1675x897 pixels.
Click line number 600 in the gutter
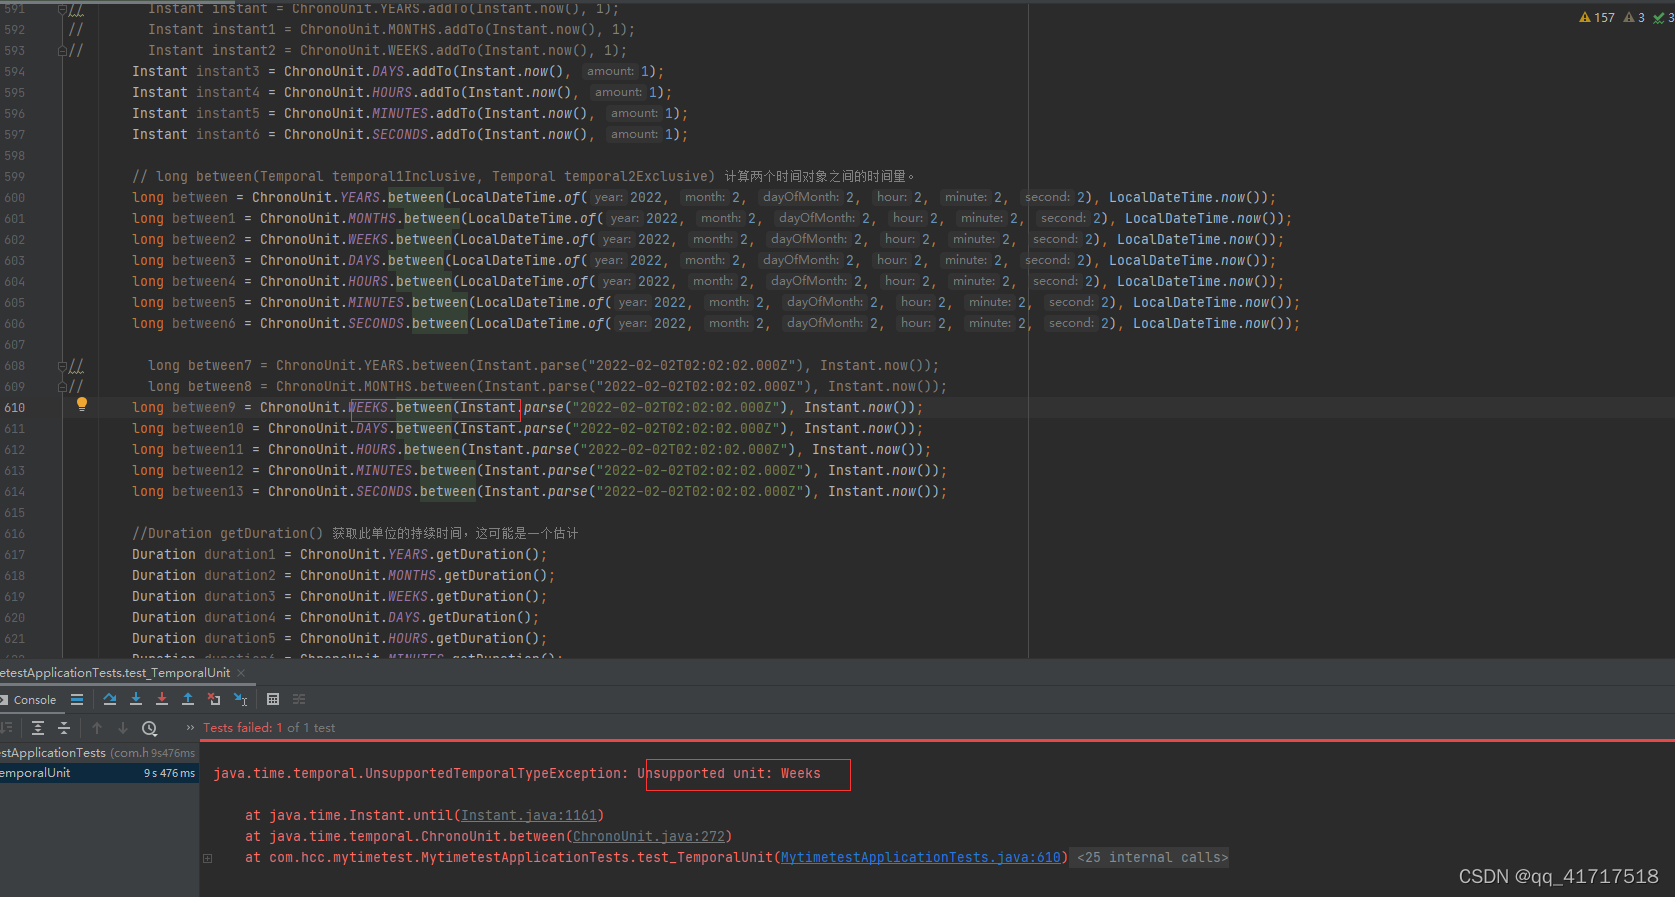click(x=15, y=198)
